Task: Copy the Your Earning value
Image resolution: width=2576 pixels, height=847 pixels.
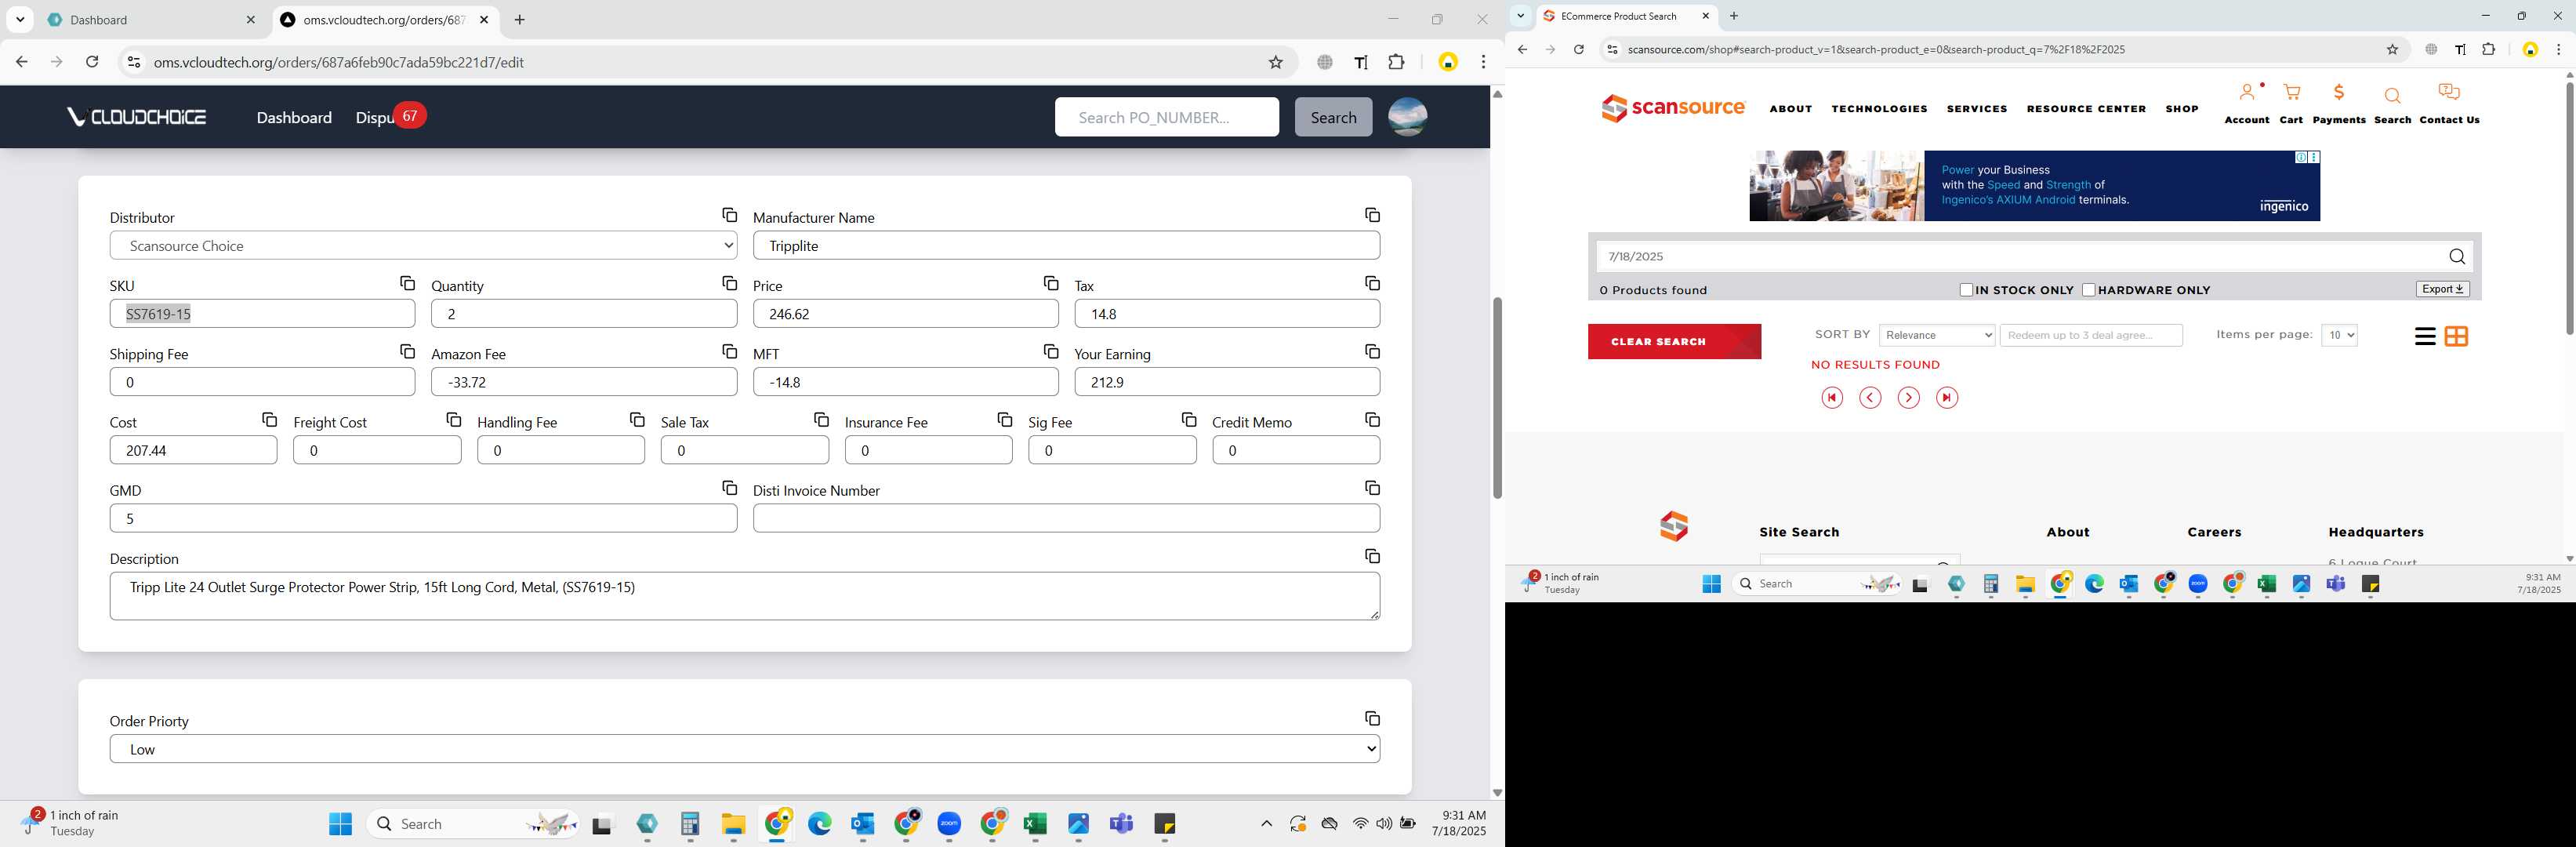Action: tap(1372, 351)
